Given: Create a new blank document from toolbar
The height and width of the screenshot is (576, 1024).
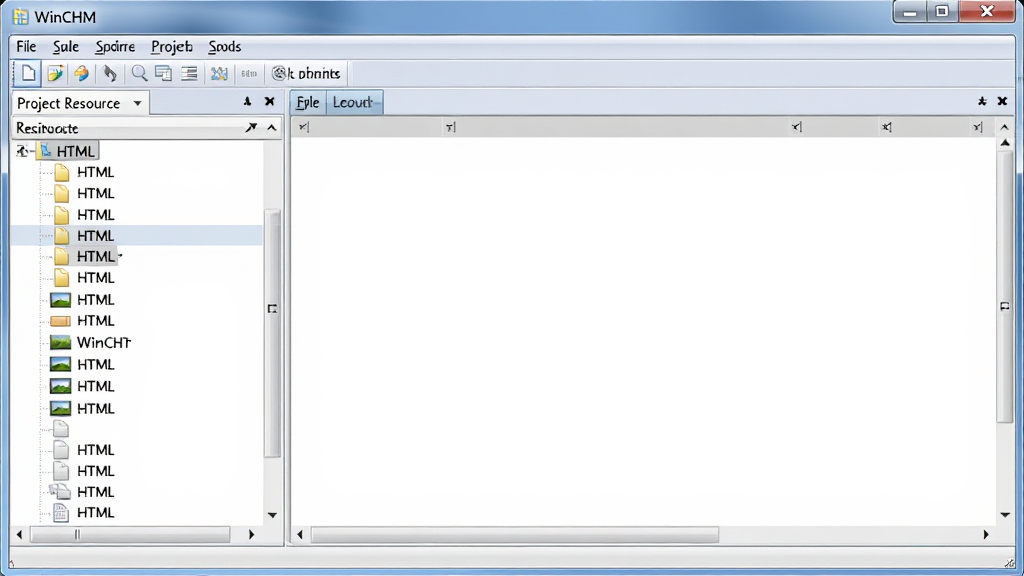Looking at the screenshot, I should coord(28,73).
